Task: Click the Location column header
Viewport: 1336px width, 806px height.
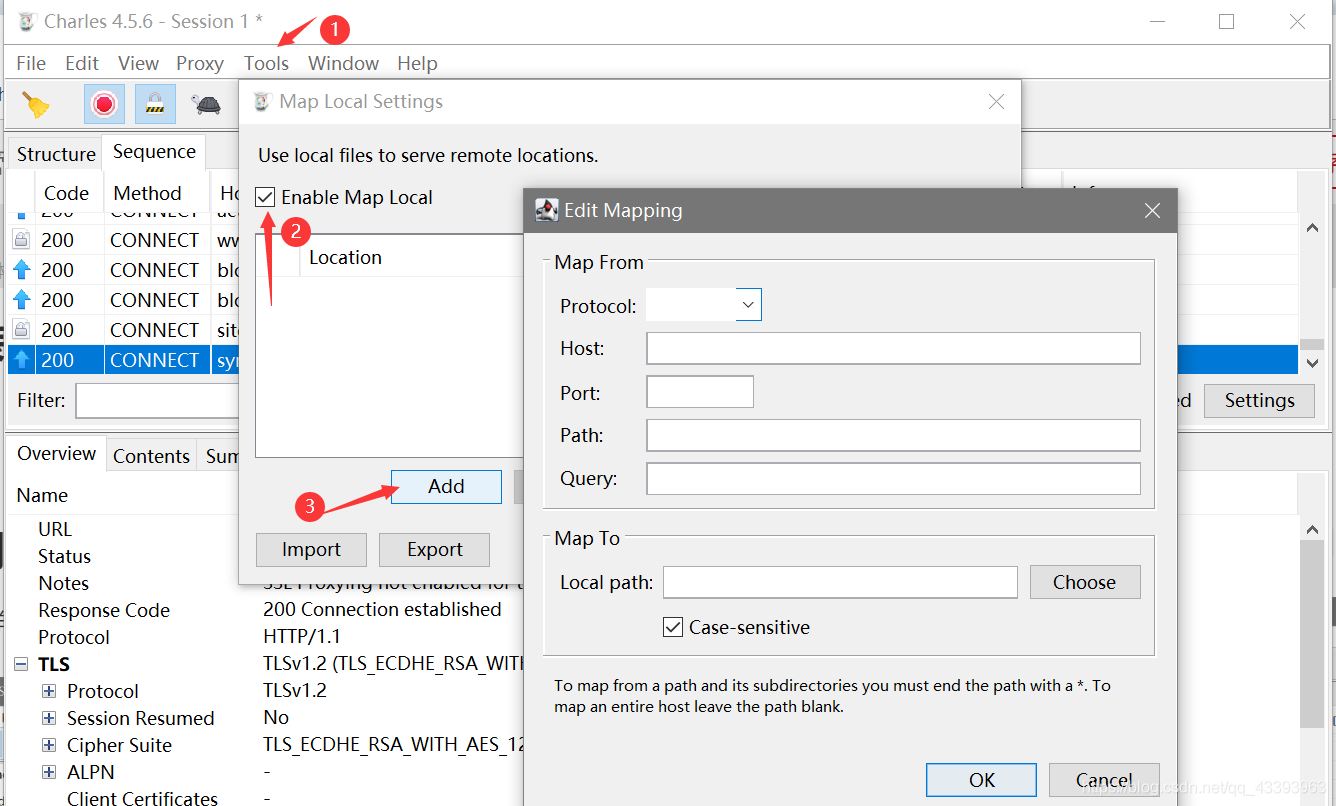Action: tap(345, 257)
